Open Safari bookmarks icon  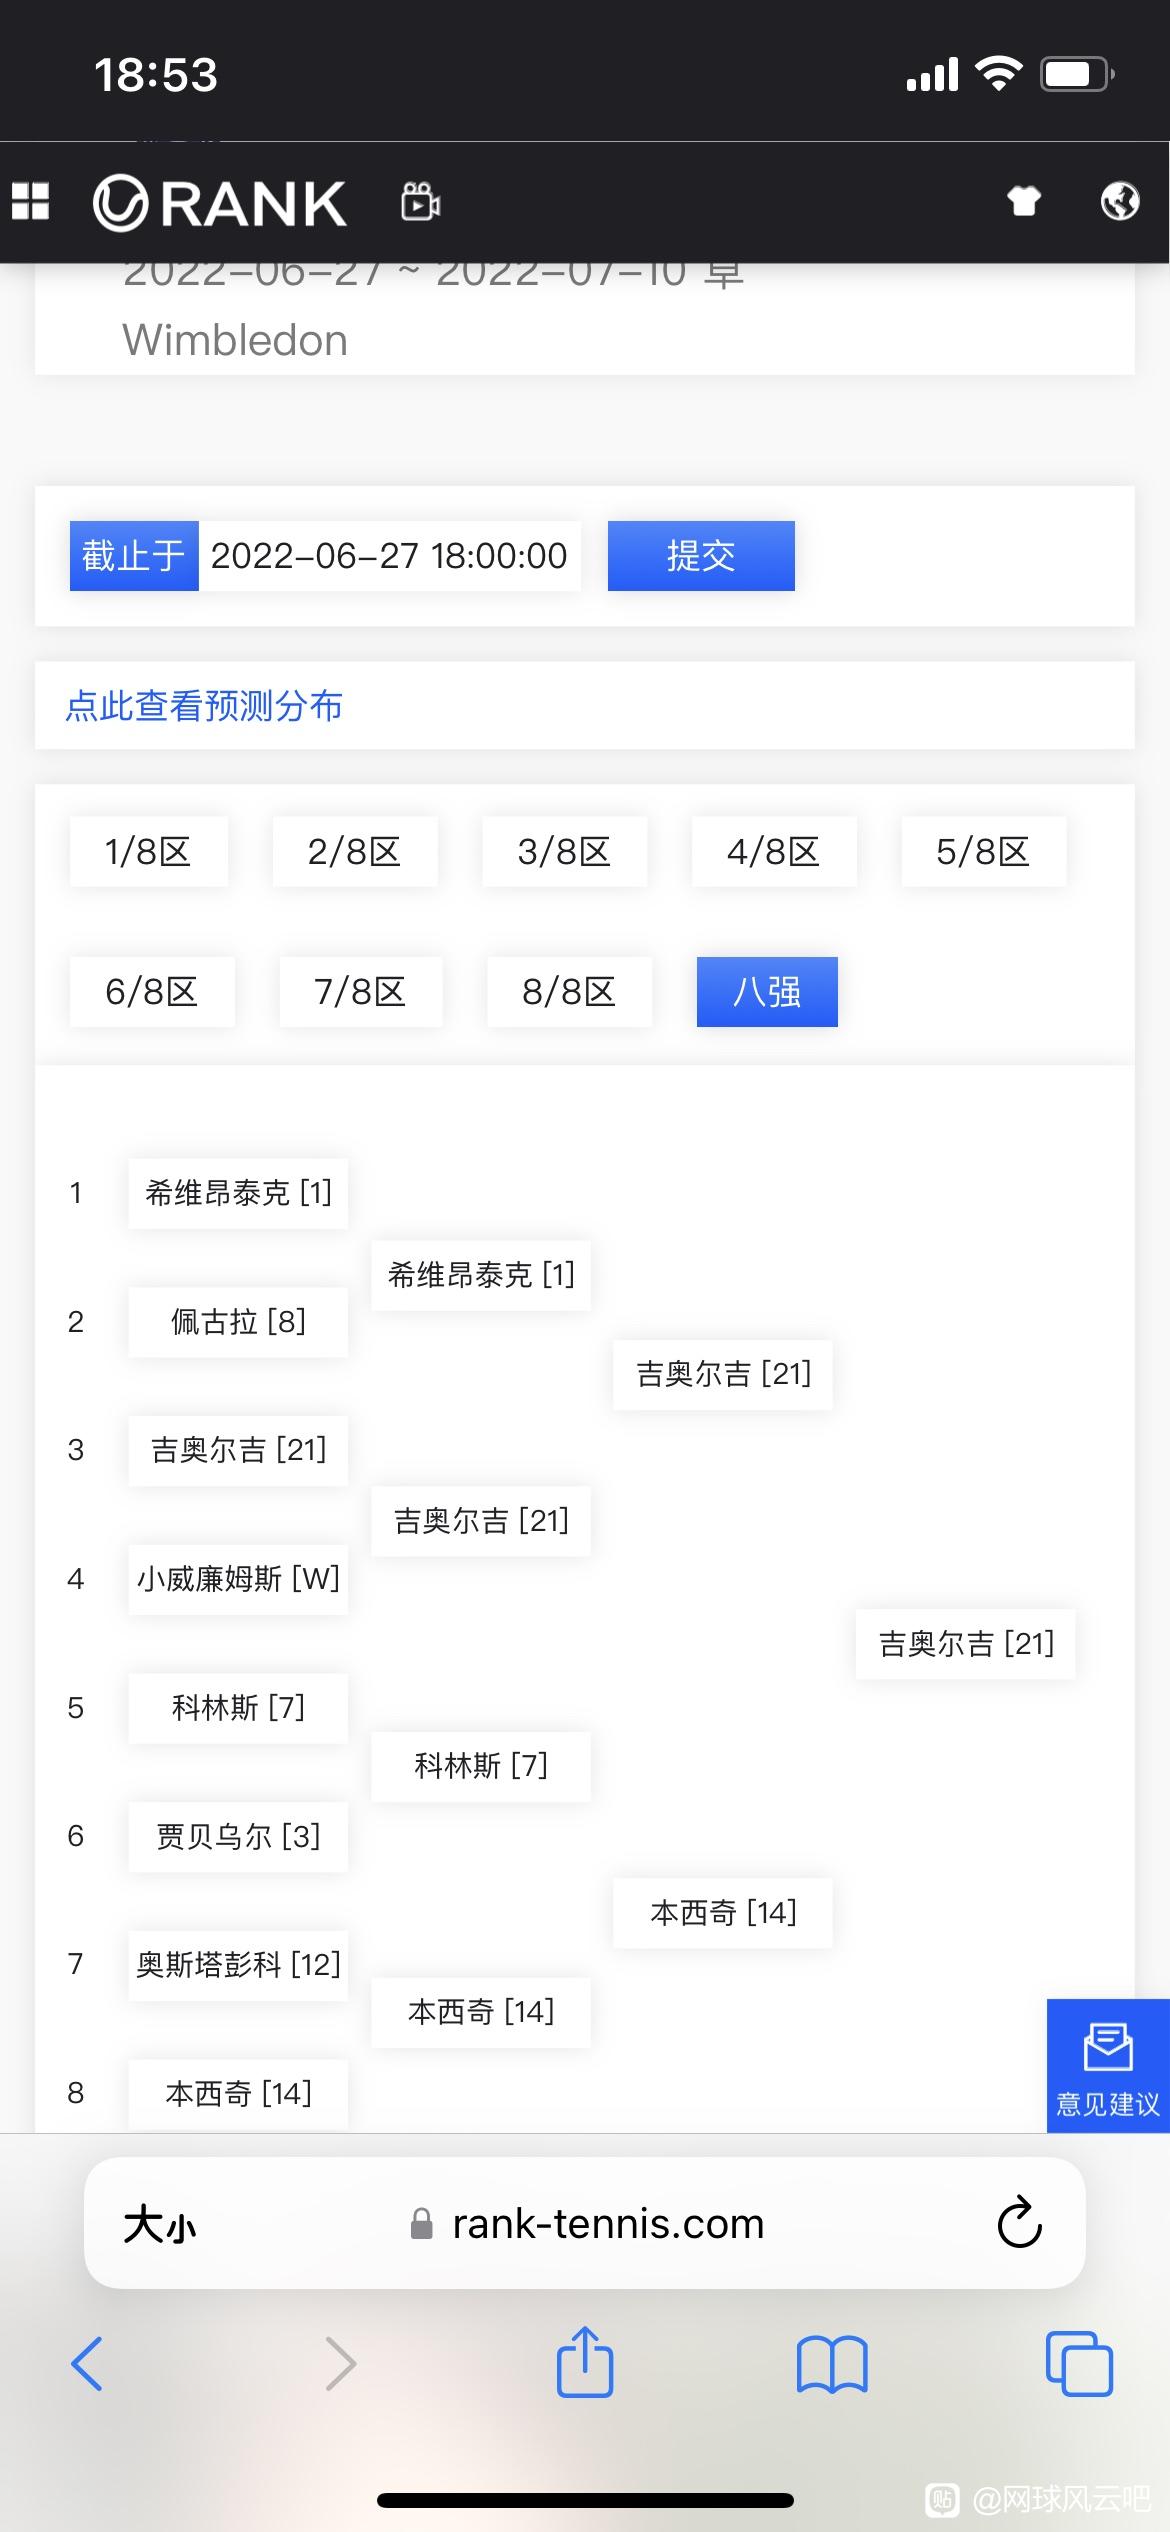(x=832, y=2364)
